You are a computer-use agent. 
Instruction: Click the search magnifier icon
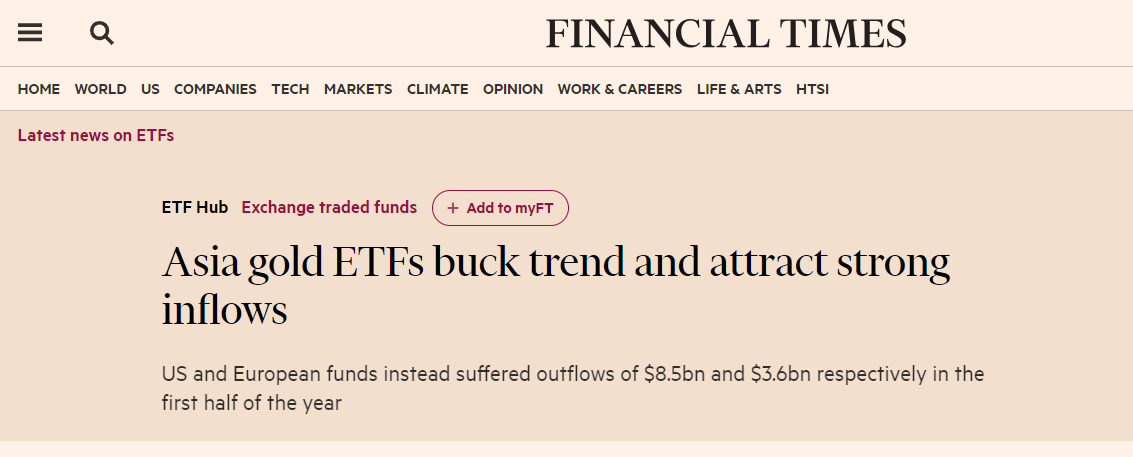tap(102, 33)
